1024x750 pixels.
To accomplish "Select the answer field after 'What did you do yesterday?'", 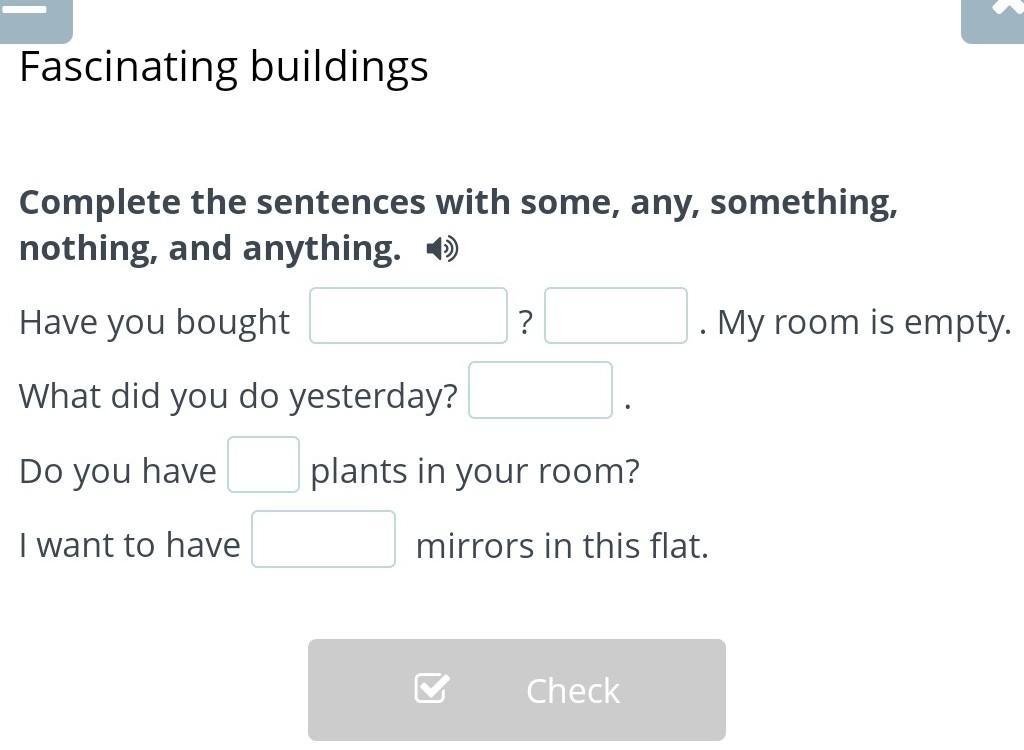I will coord(540,390).
